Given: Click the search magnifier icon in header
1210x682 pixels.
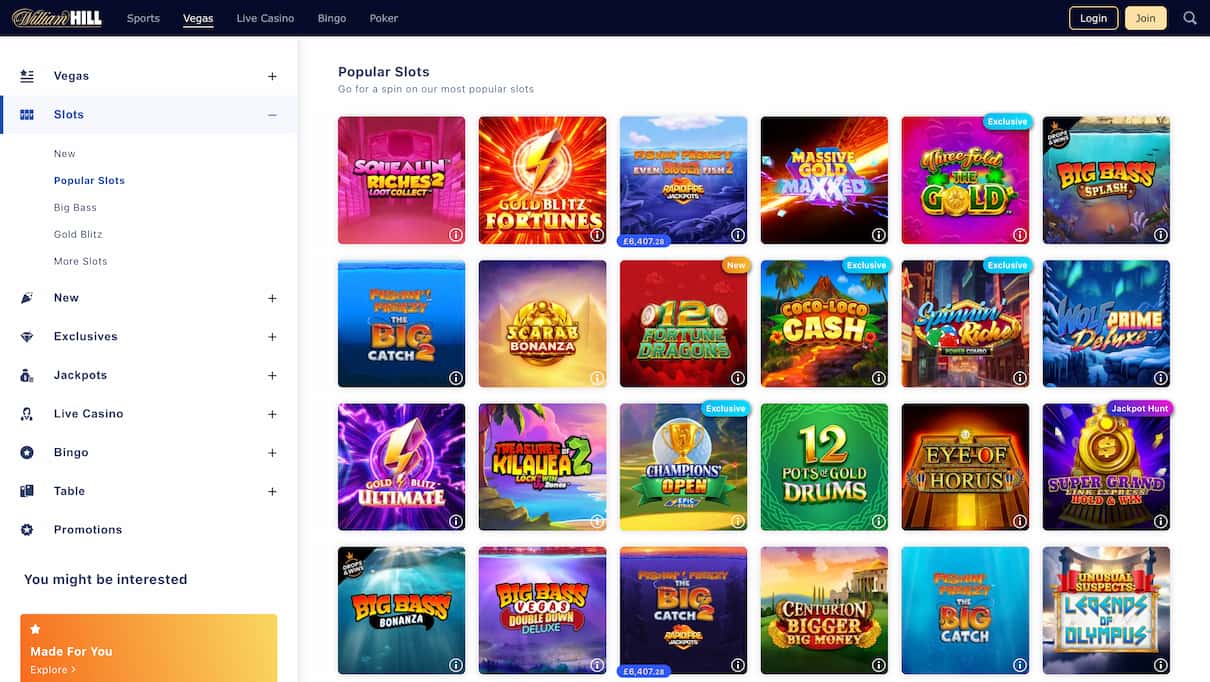Looking at the screenshot, I should click(x=1189, y=18).
